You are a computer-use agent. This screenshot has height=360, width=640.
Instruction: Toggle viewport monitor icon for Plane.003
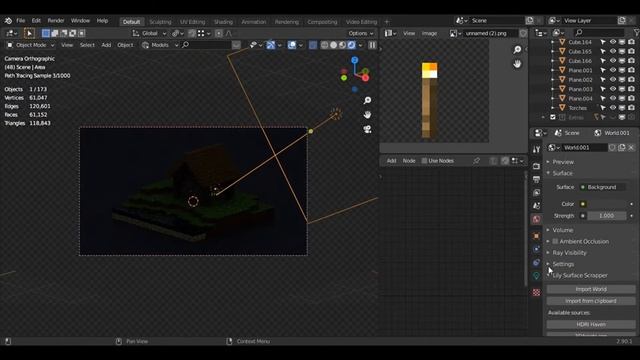click(x=622, y=89)
